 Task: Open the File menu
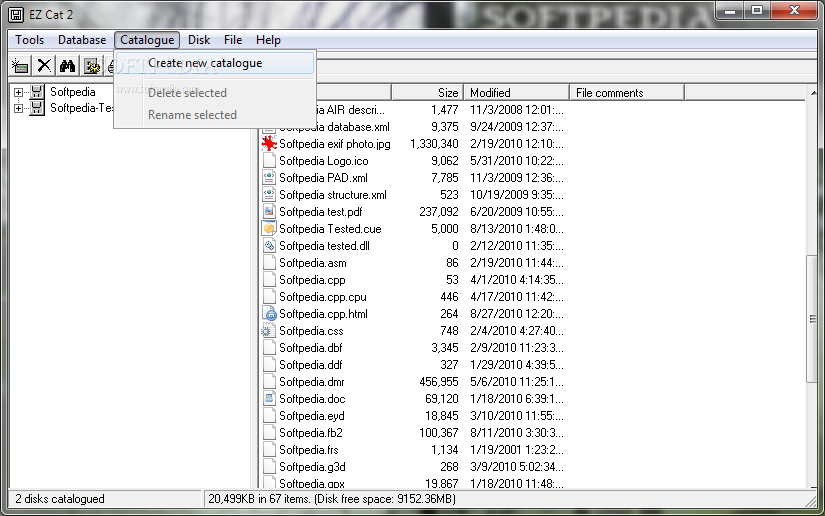pos(233,40)
